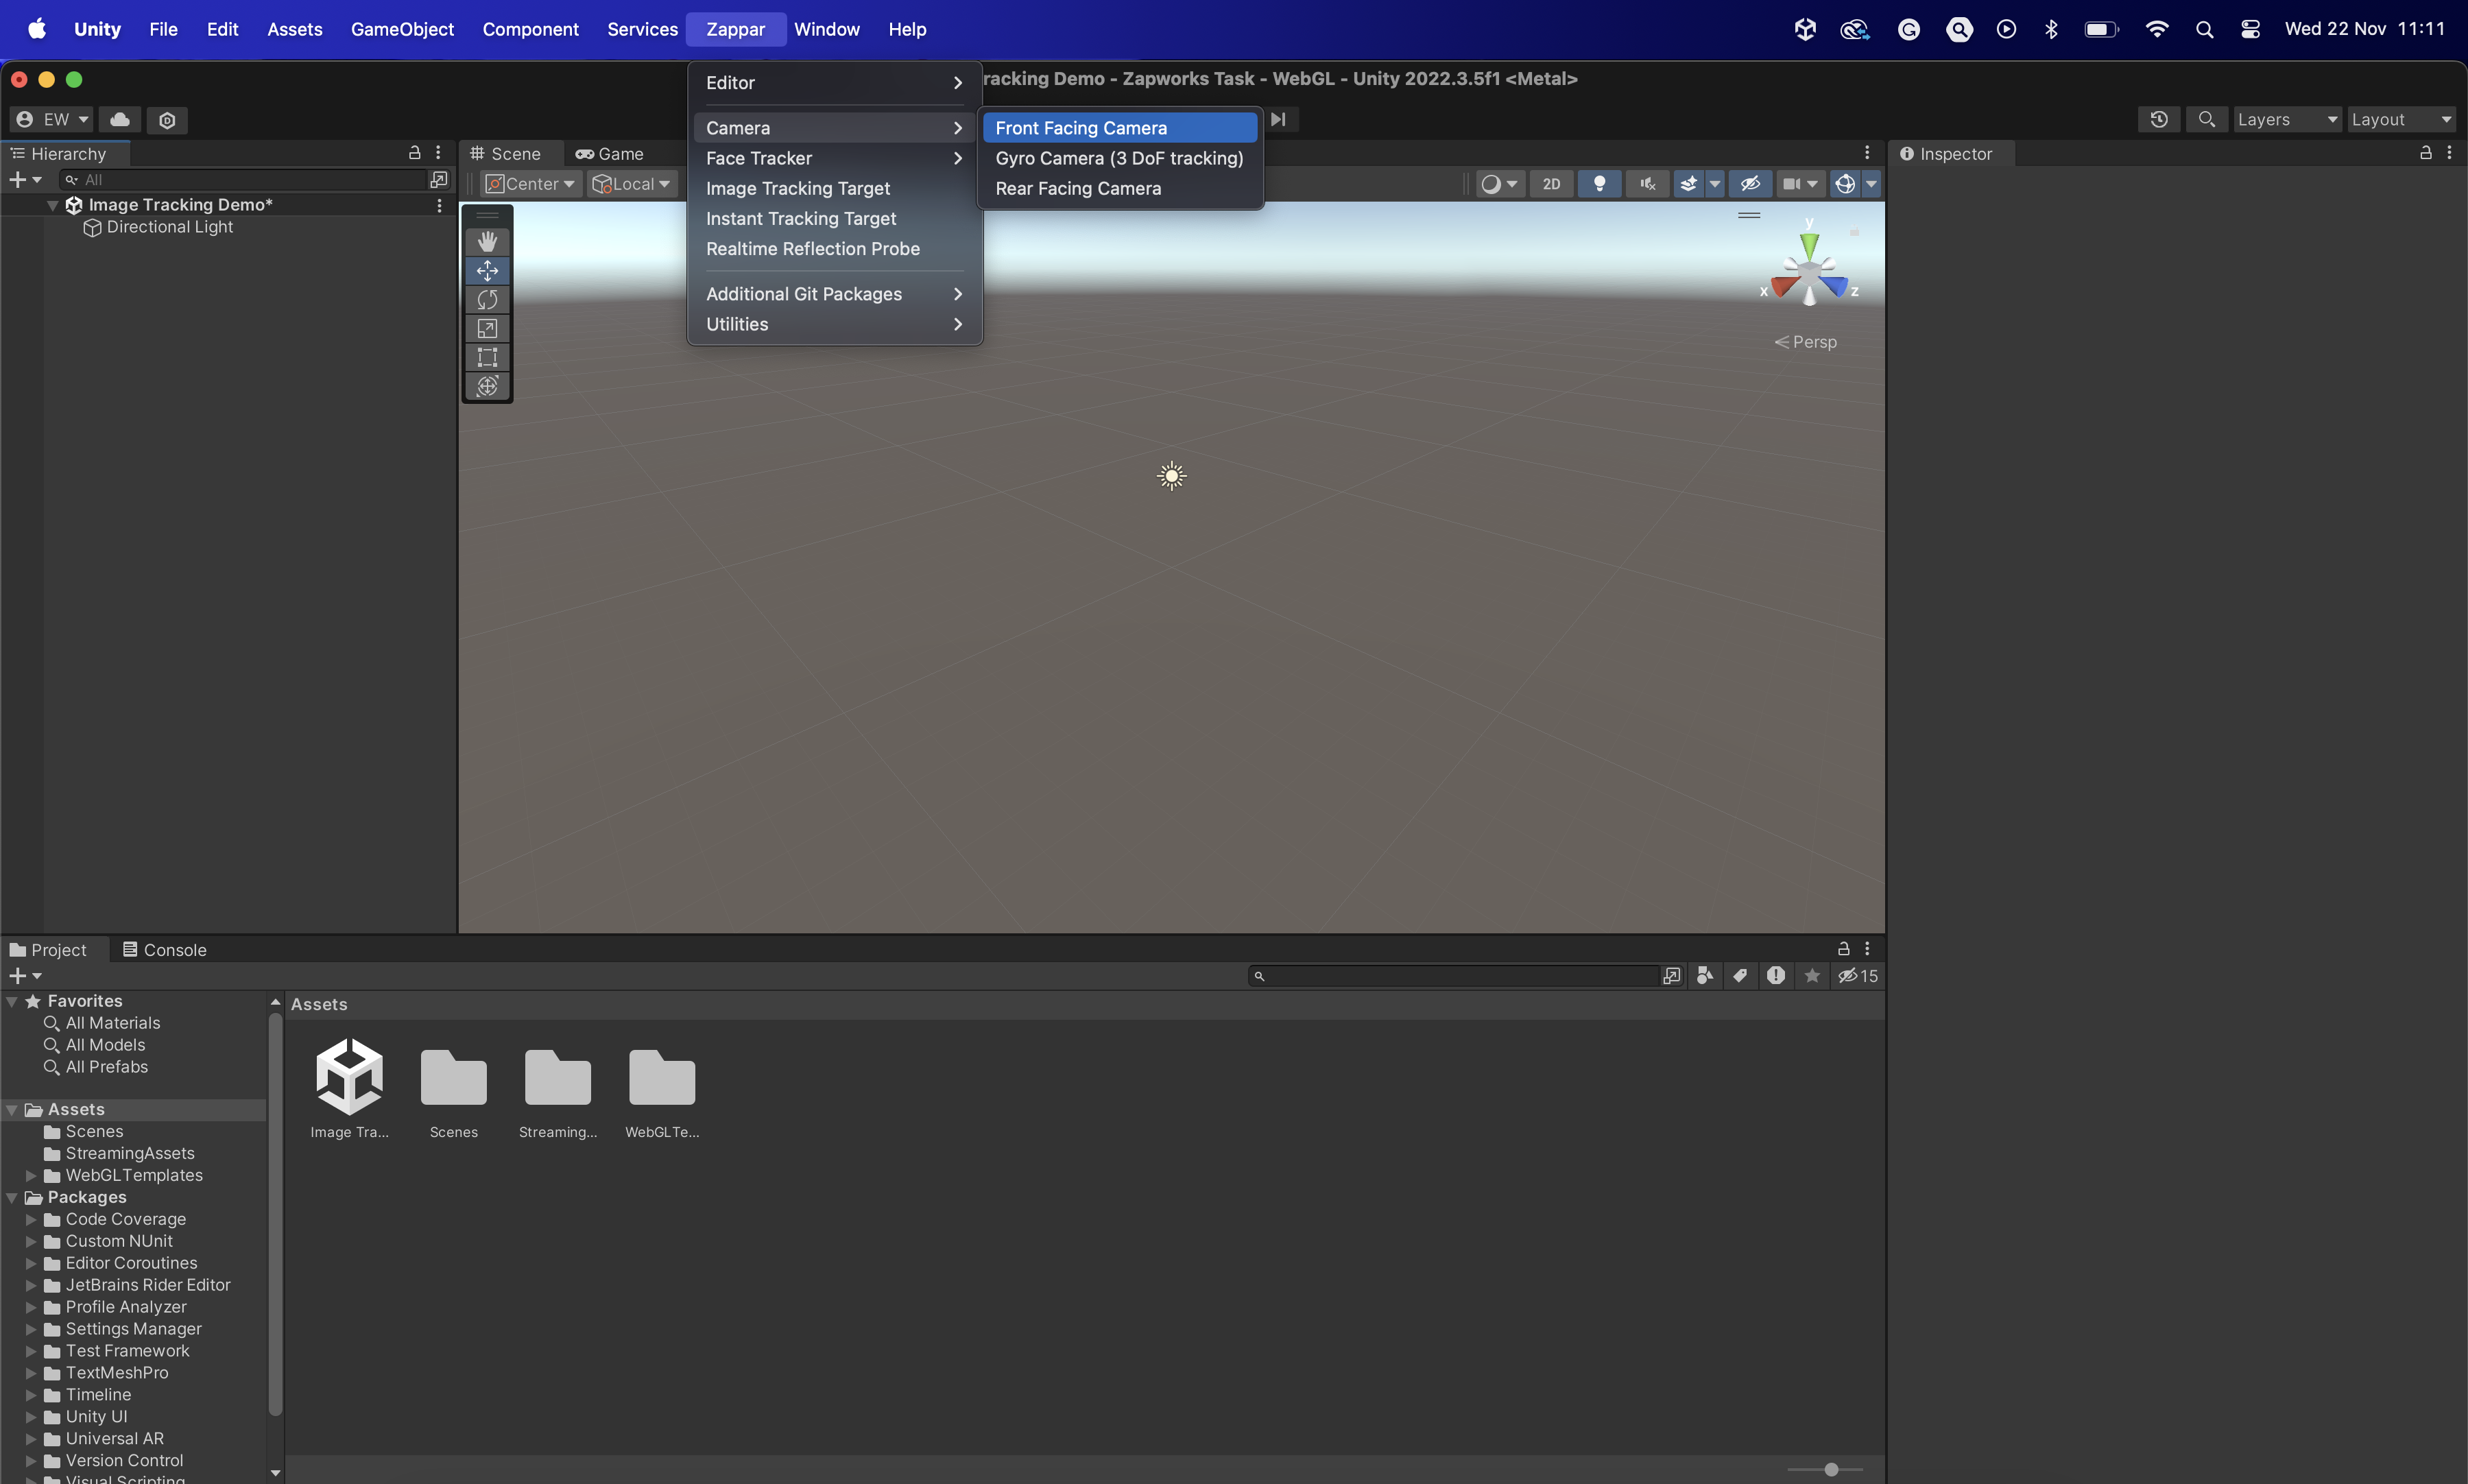Screen dimensions: 2468x1484
Task: Lock the Project panel
Action: (x=1843, y=948)
